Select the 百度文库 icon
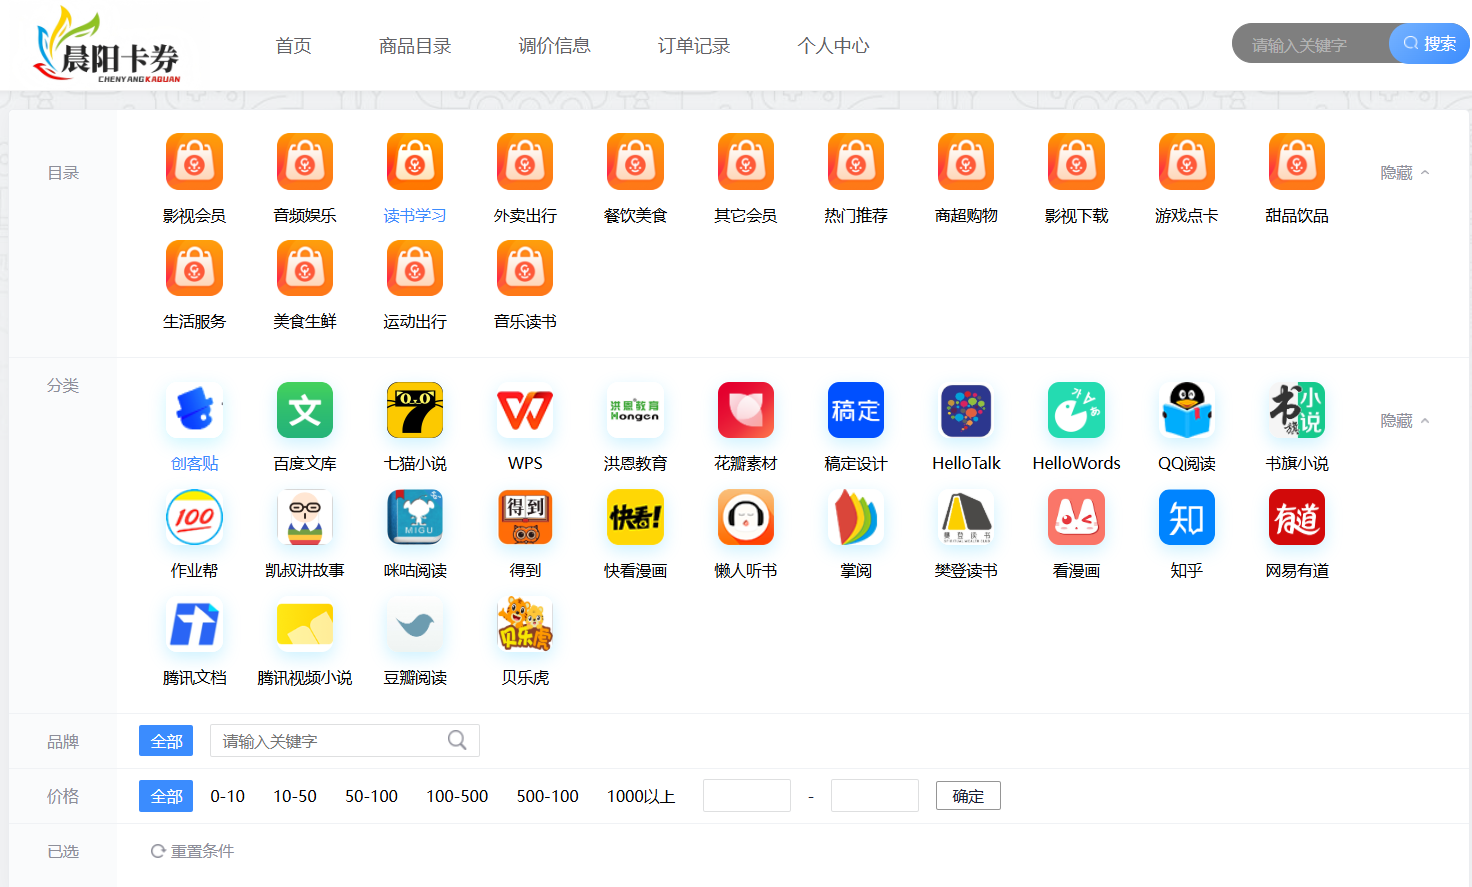 coord(305,411)
